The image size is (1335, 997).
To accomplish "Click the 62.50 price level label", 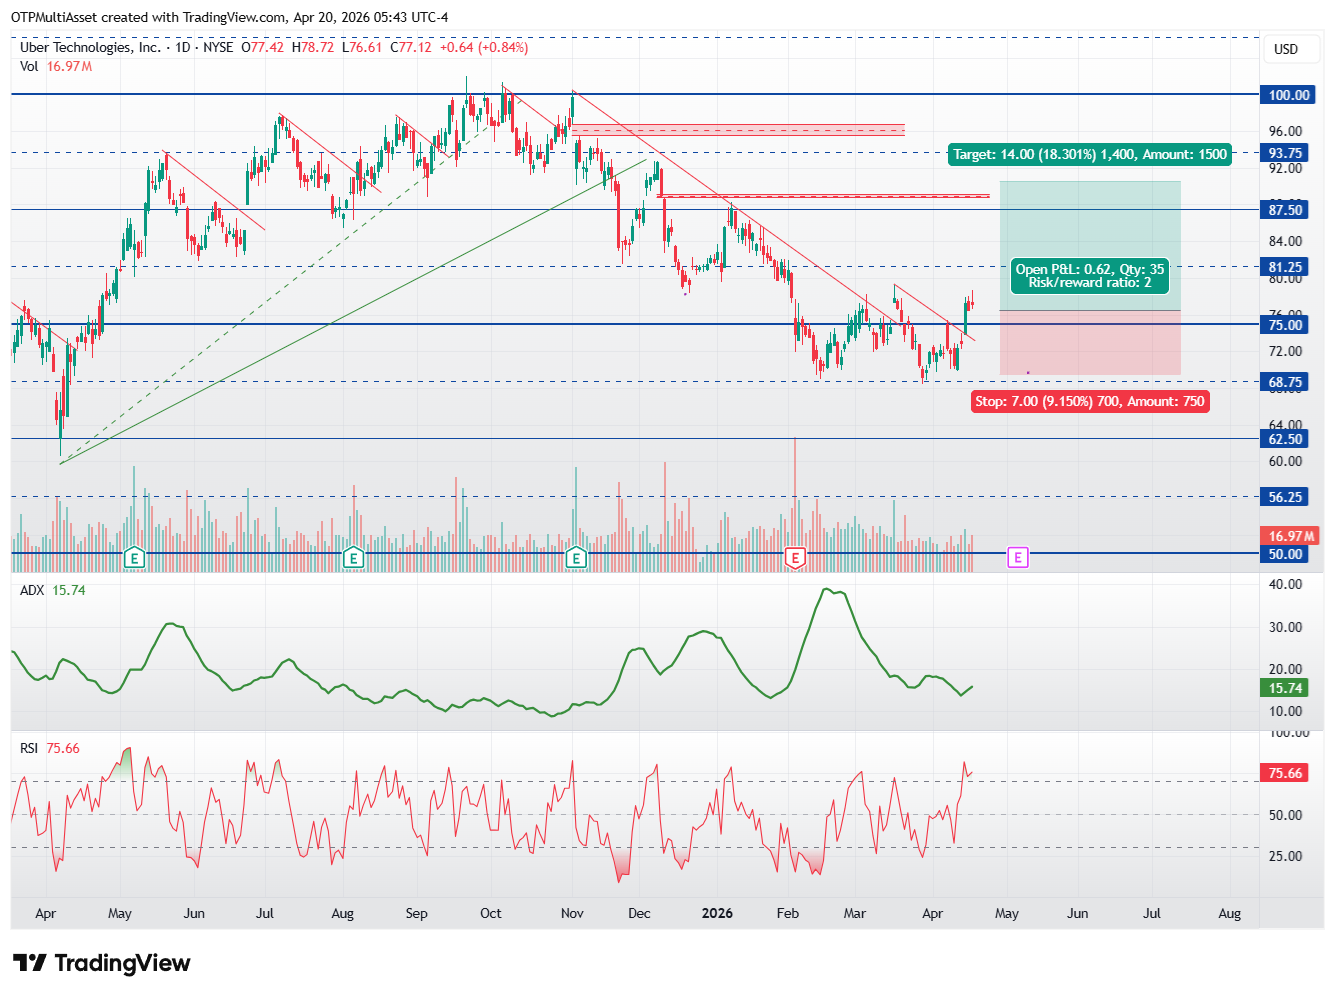I will point(1286,439).
